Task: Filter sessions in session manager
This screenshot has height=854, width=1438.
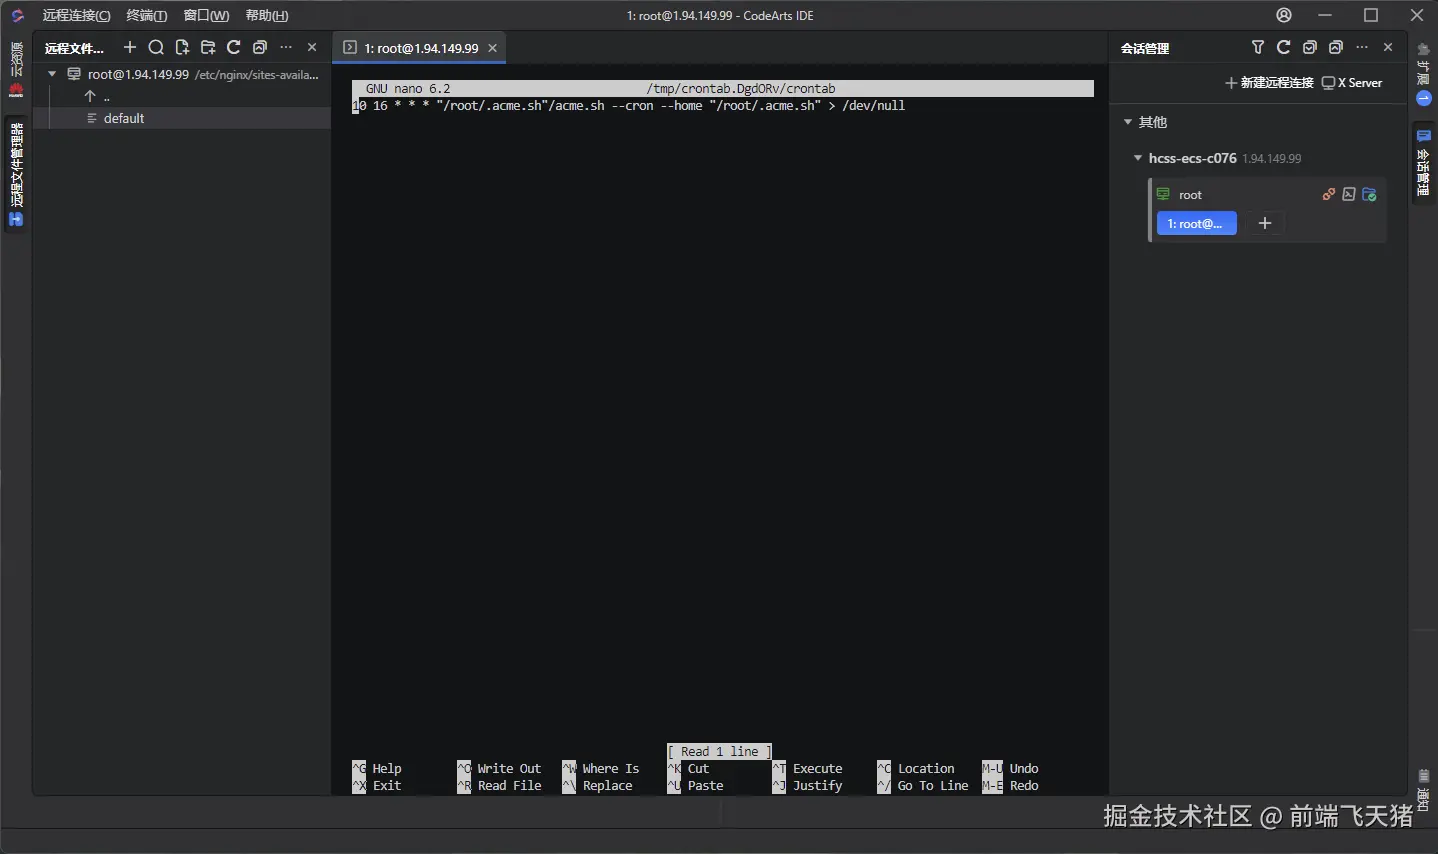Action: click(1258, 47)
